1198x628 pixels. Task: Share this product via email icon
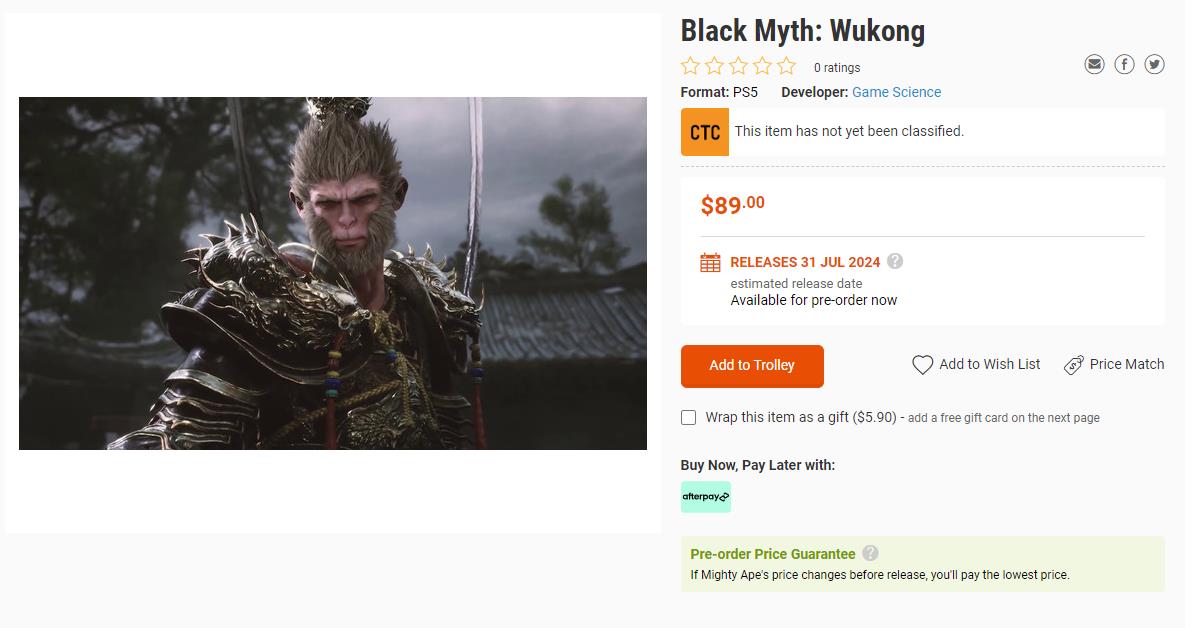pyautogui.click(x=1095, y=65)
